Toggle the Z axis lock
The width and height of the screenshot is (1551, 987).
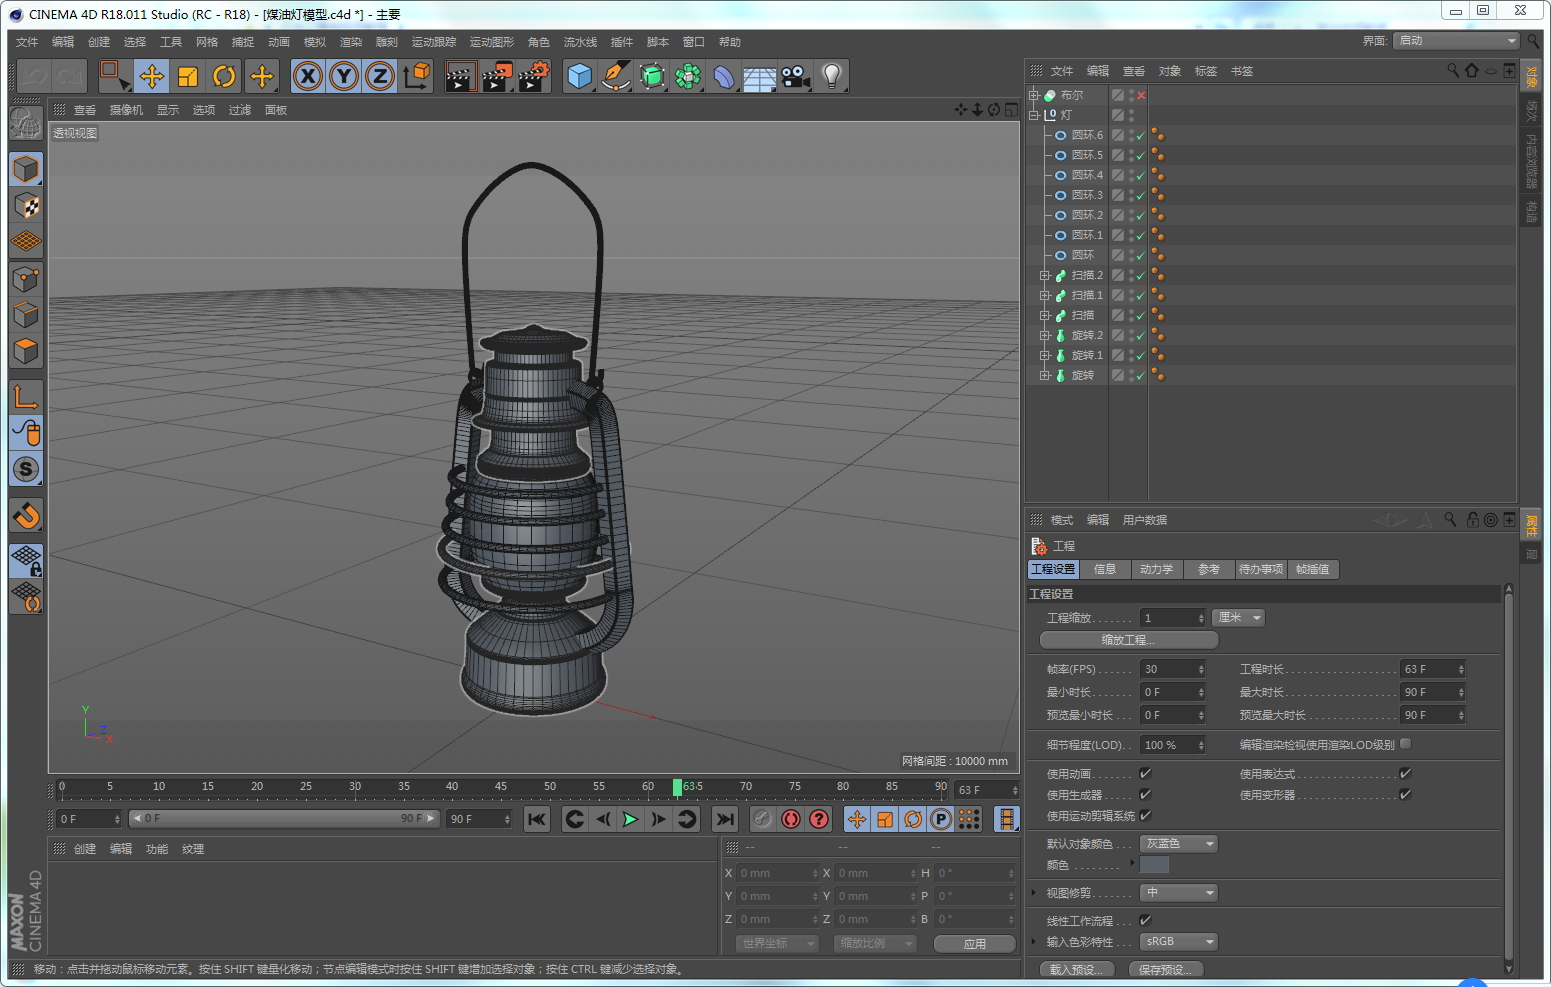[x=380, y=76]
